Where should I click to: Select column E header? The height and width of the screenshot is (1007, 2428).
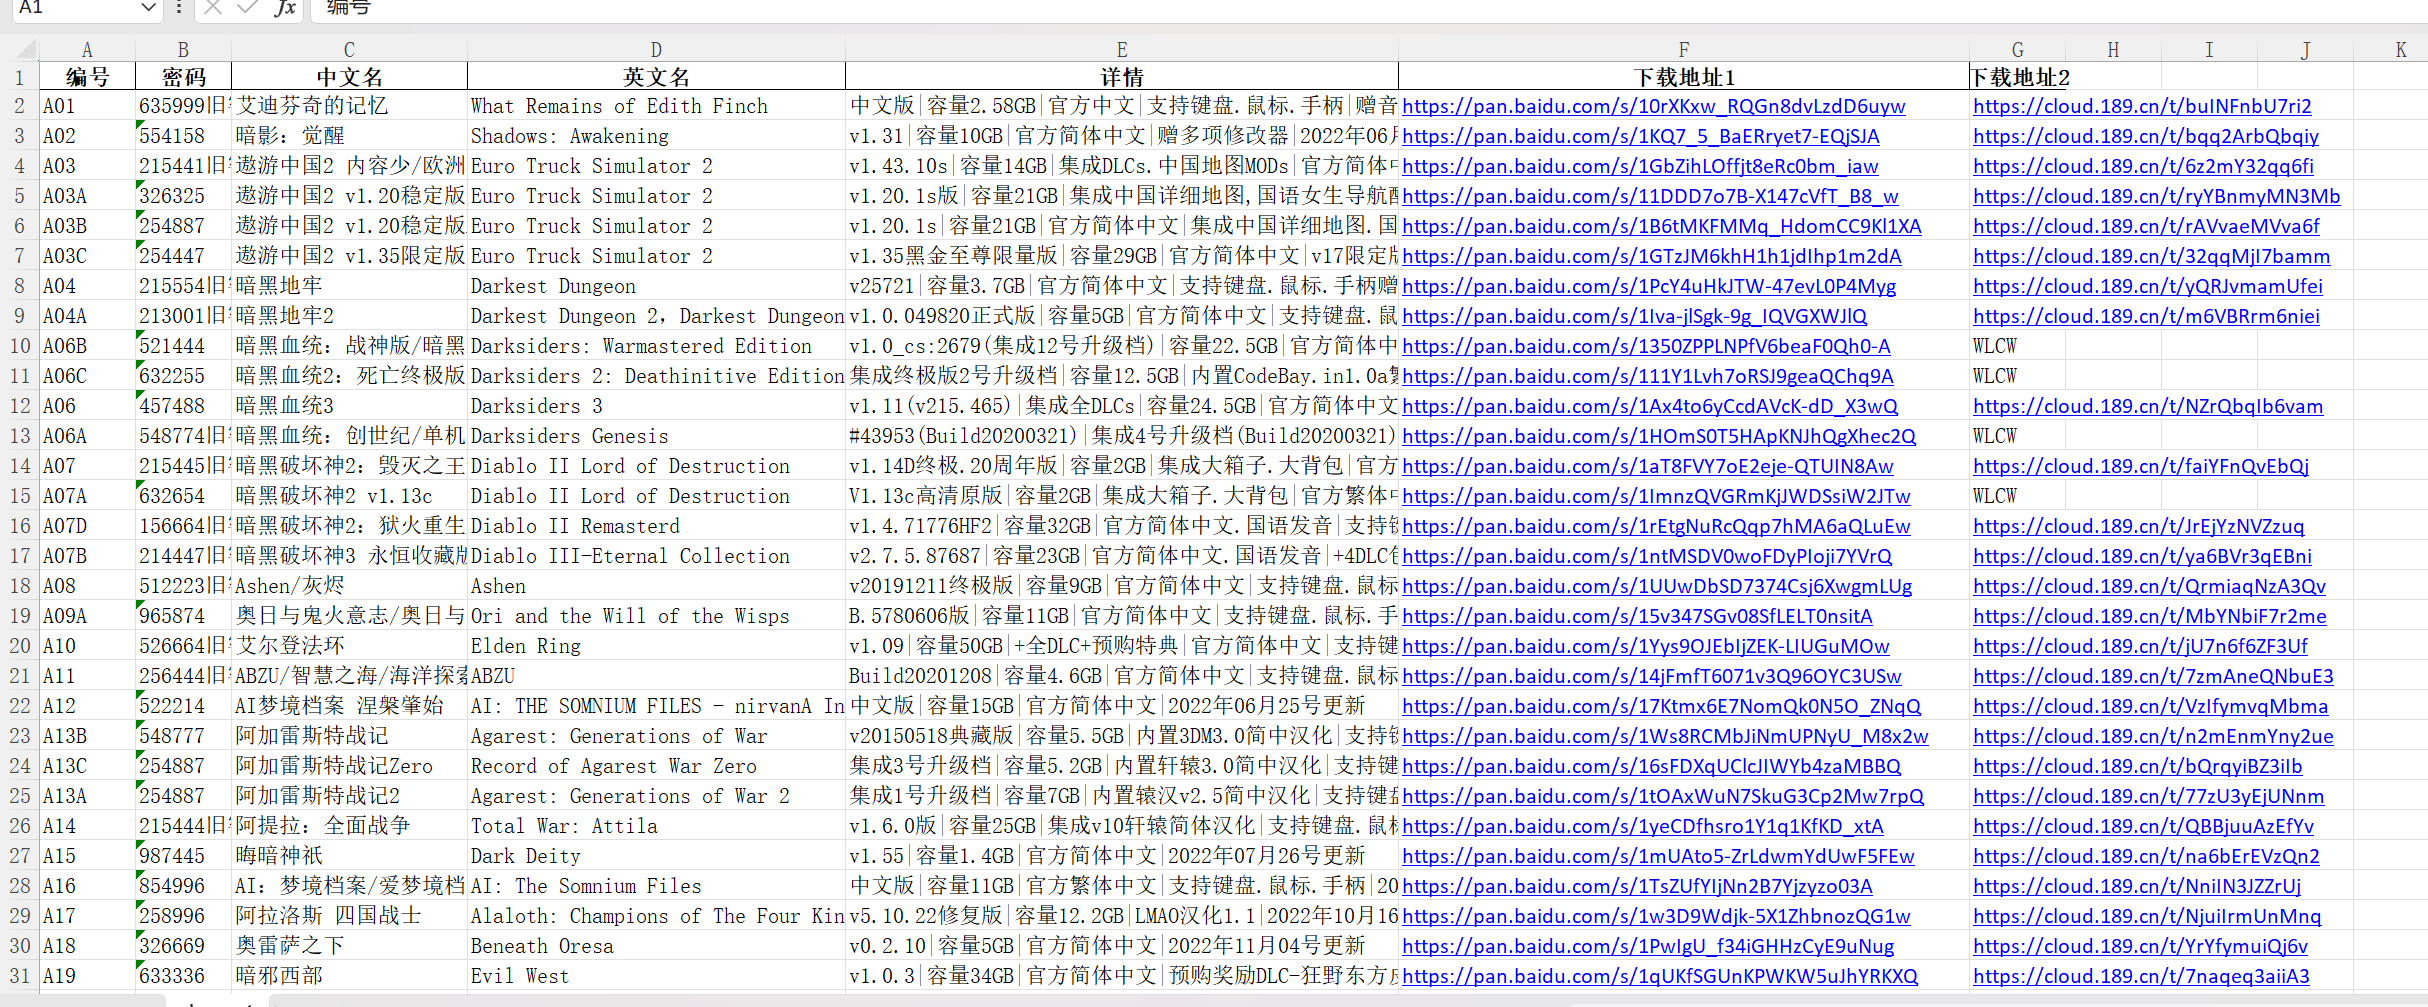click(x=1122, y=50)
